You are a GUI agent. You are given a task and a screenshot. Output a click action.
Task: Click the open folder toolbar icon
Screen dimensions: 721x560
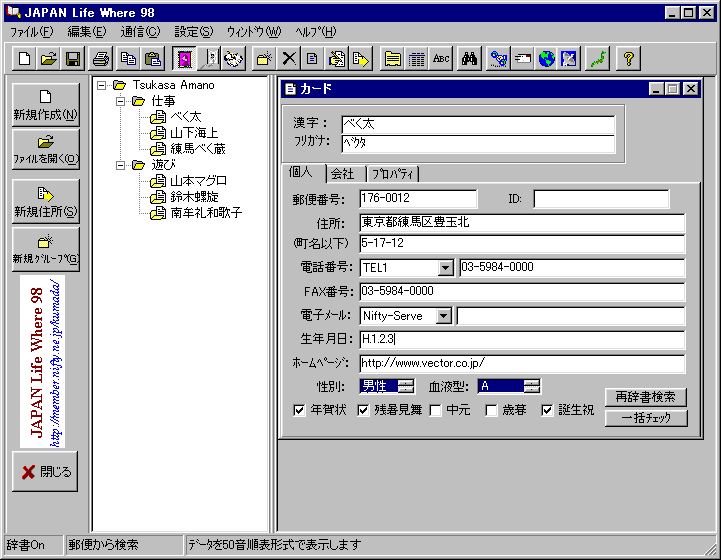coord(48,59)
